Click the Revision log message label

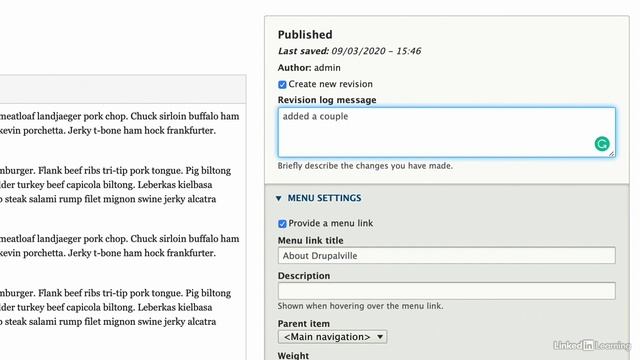coord(327,100)
